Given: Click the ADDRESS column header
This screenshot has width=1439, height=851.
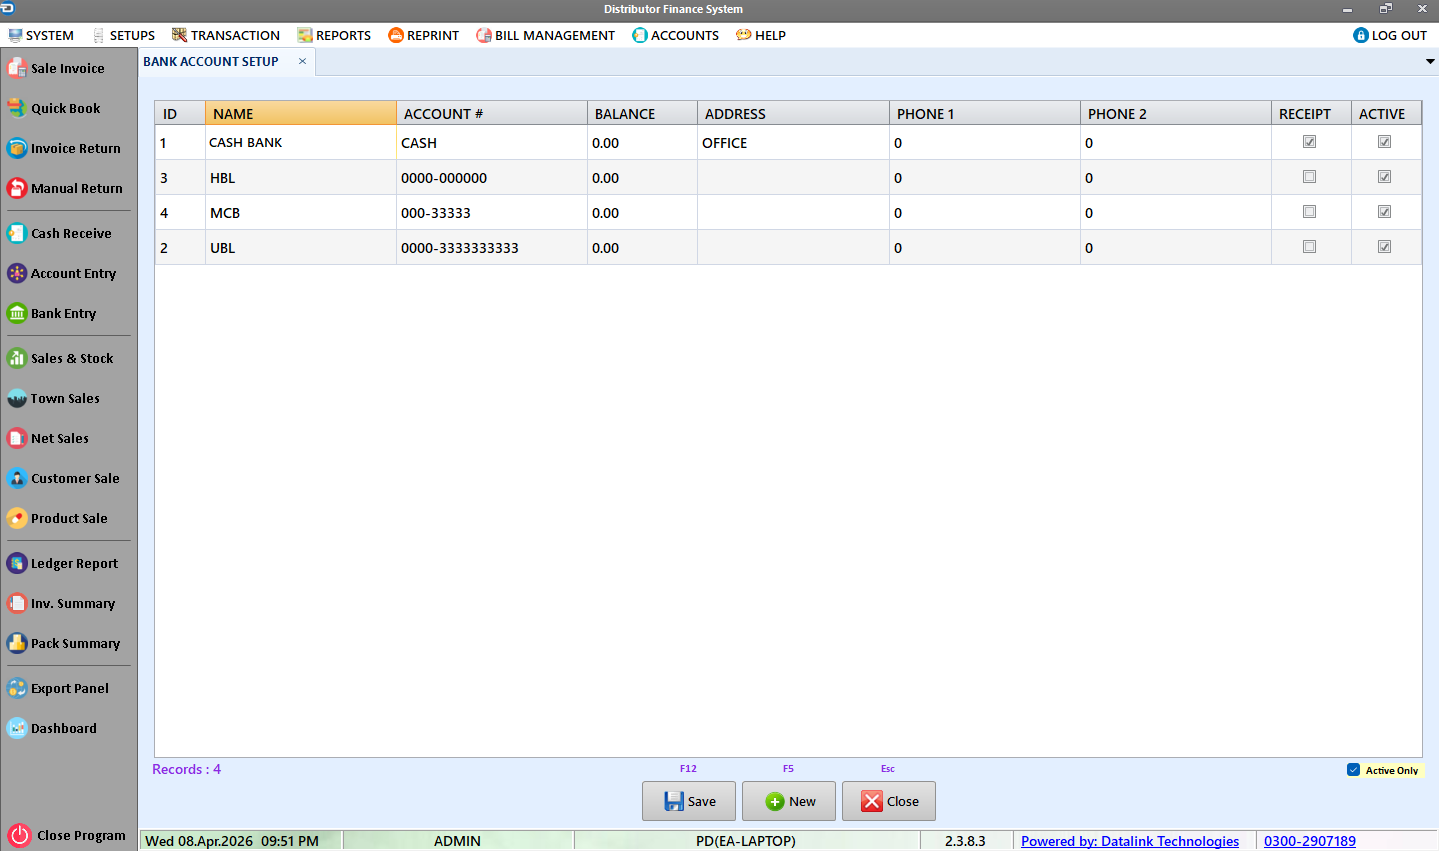Looking at the screenshot, I should (793, 113).
